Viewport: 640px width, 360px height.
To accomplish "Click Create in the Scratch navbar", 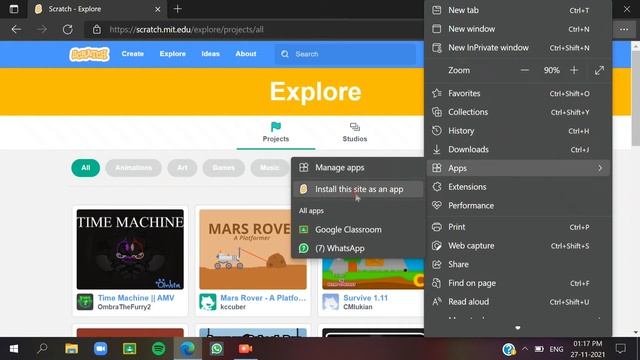I will point(133,54).
